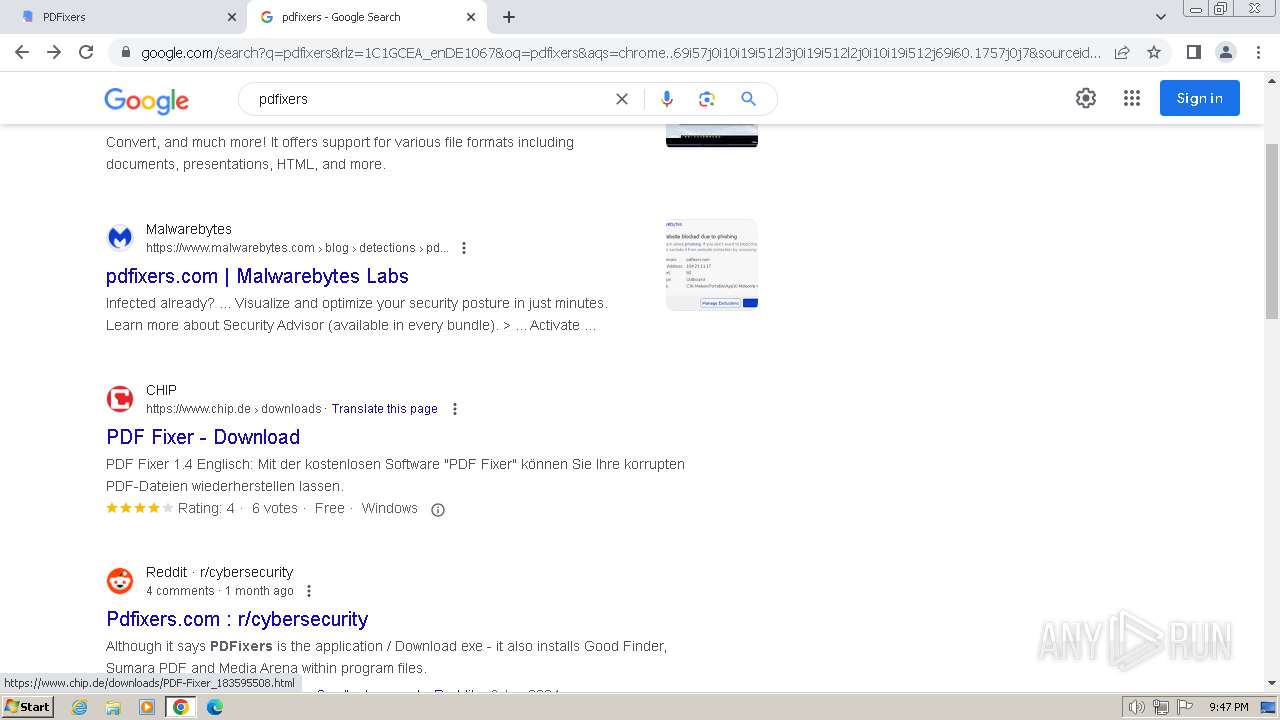Open Windows Start menu
1280x720 pixels.
(27, 707)
